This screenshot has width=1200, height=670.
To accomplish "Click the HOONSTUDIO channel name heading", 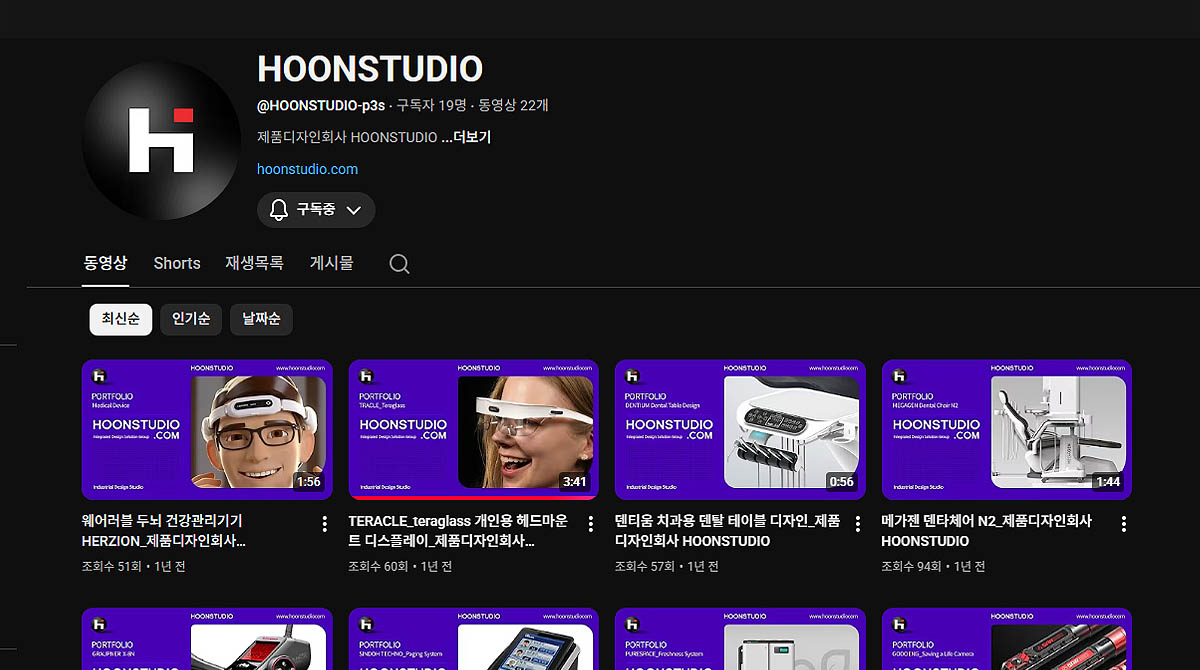I will click(370, 69).
